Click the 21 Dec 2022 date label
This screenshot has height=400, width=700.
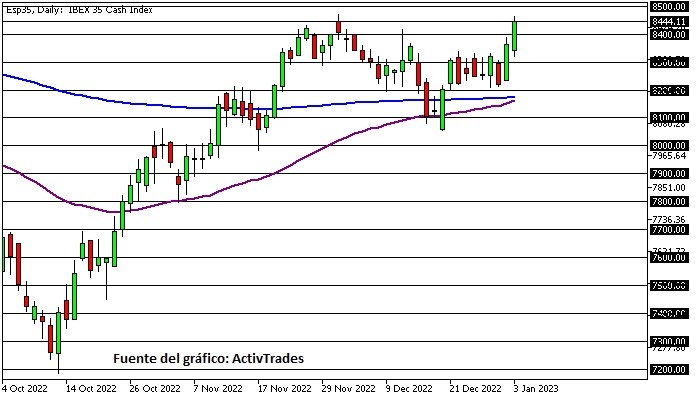(x=472, y=387)
